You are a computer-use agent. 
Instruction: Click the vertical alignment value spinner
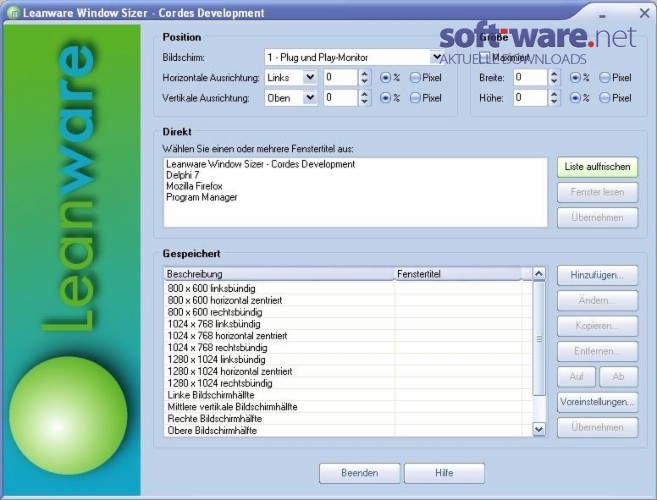(x=365, y=97)
